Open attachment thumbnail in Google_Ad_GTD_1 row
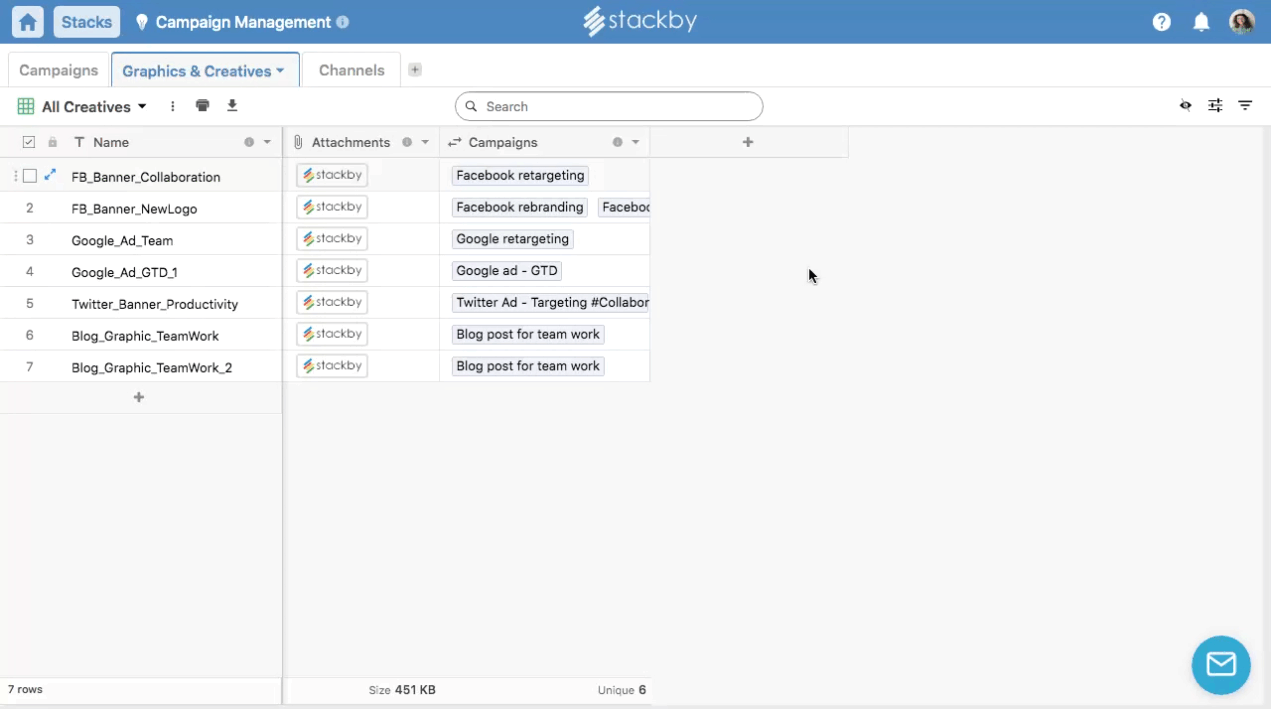The height and width of the screenshot is (709, 1271). [332, 270]
